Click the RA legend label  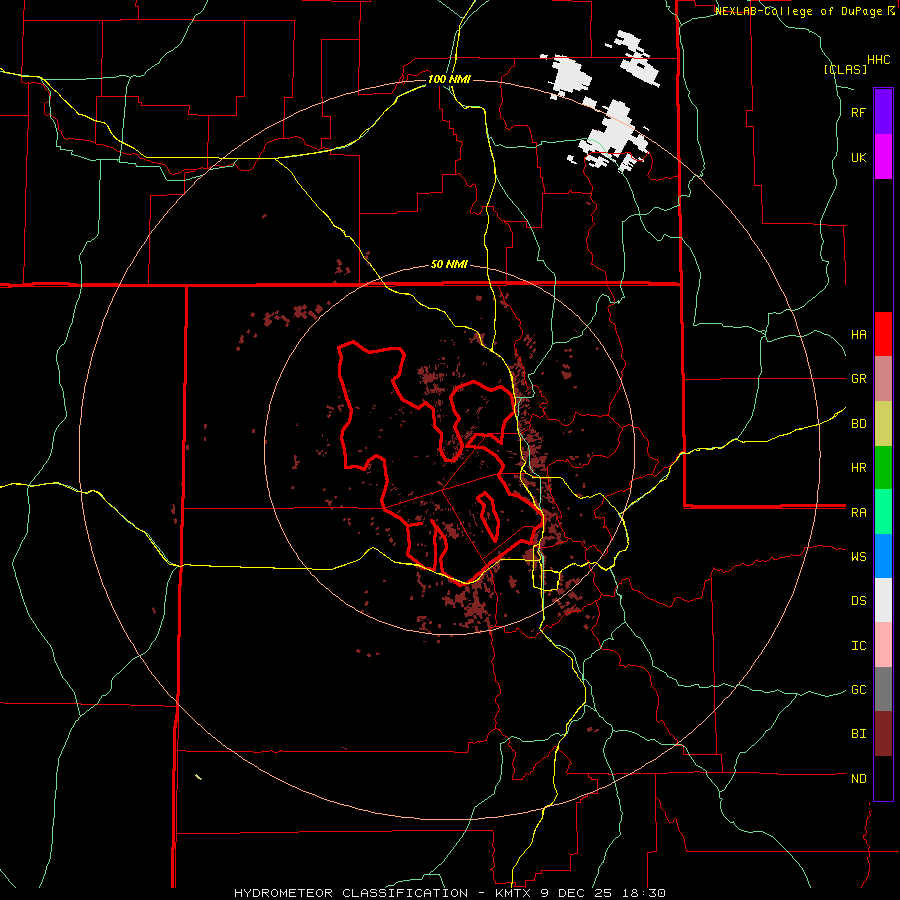coord(858,513)
